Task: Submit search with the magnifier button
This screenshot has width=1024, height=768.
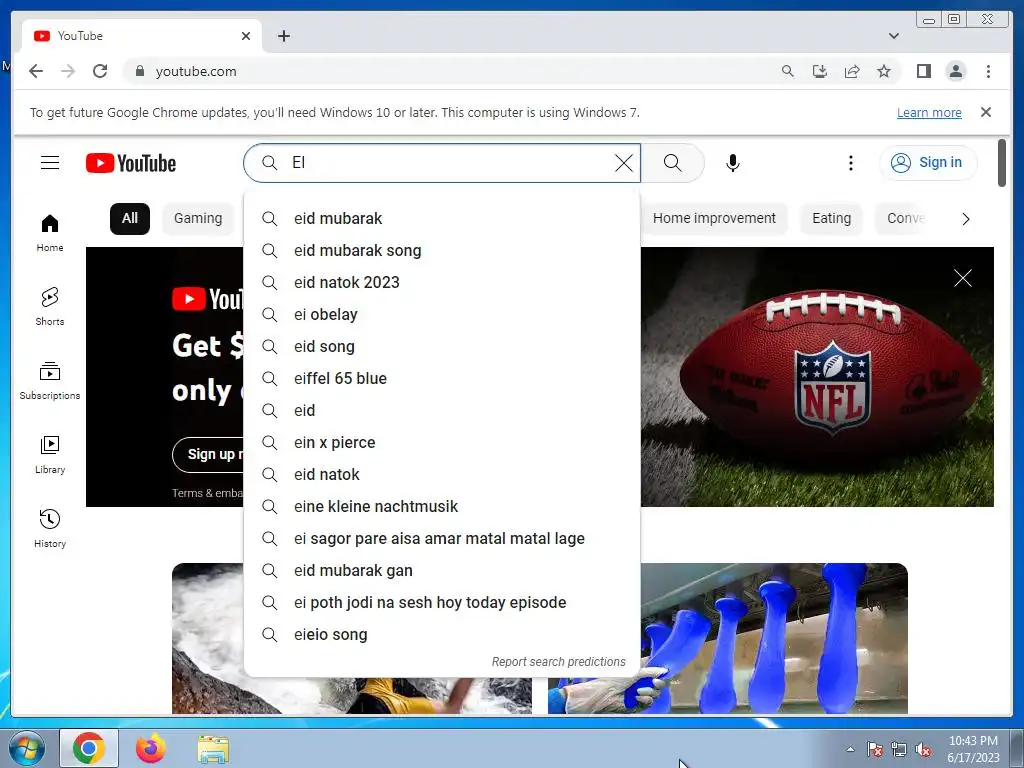Action: click(673, 163)
